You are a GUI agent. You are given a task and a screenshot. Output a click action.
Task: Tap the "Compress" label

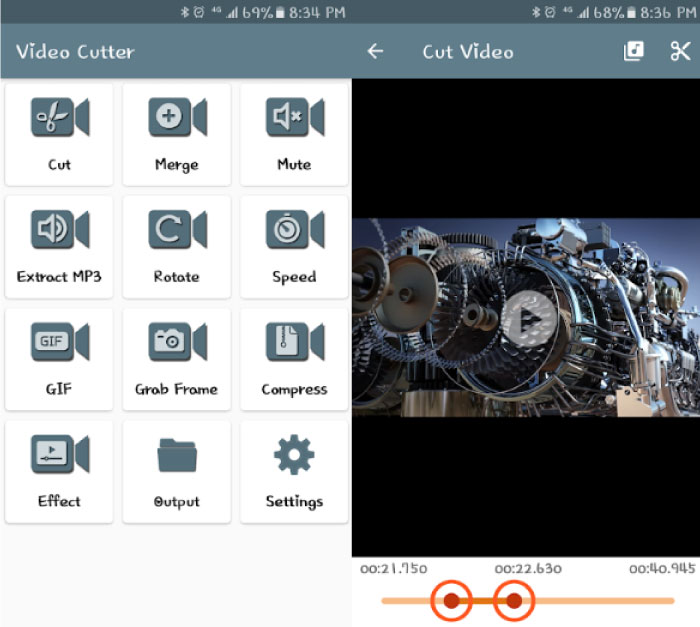pyautogui.click(x=294, y=390)
